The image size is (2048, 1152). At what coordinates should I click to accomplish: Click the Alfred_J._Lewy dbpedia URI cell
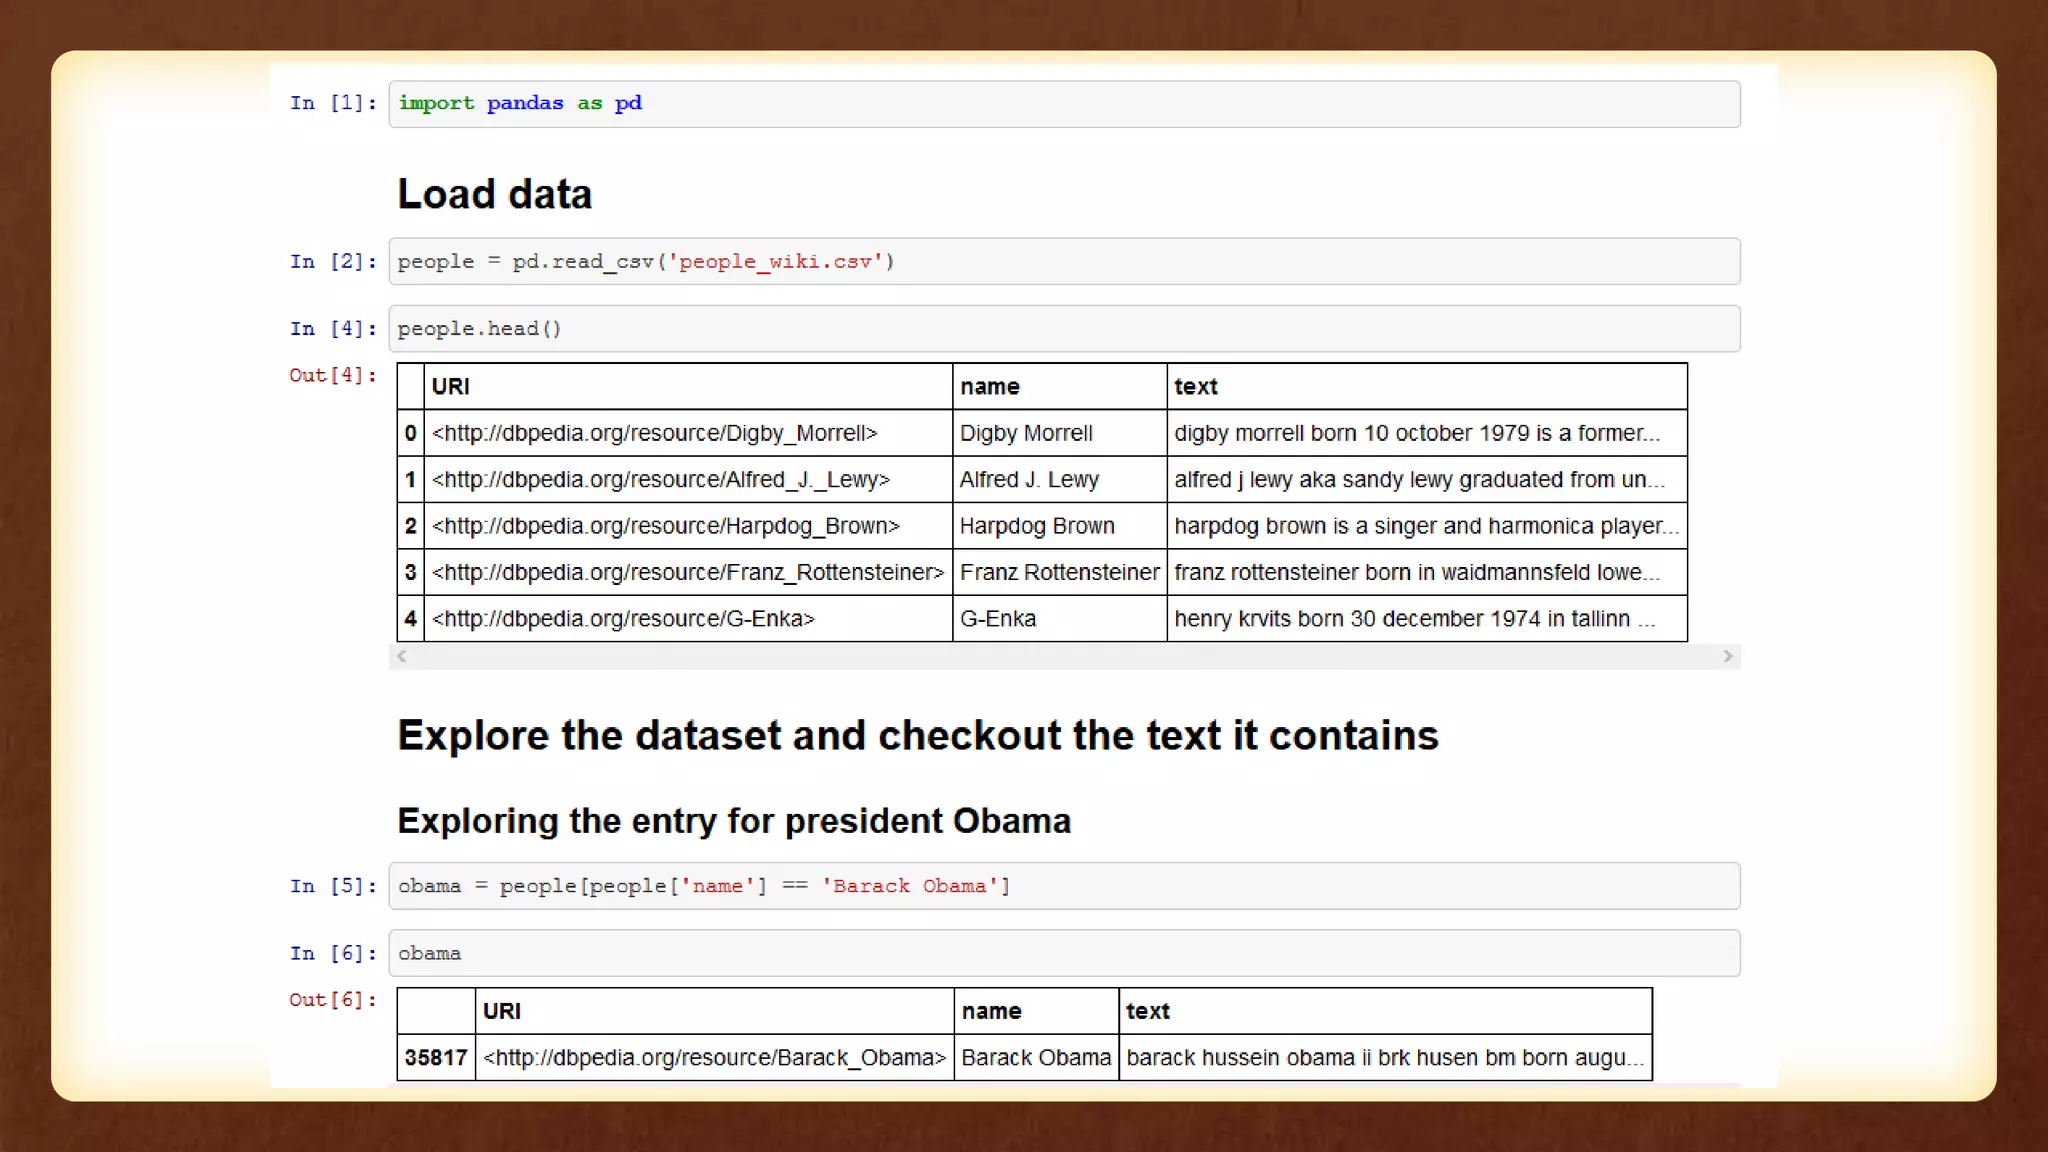(x=660, y=480)
